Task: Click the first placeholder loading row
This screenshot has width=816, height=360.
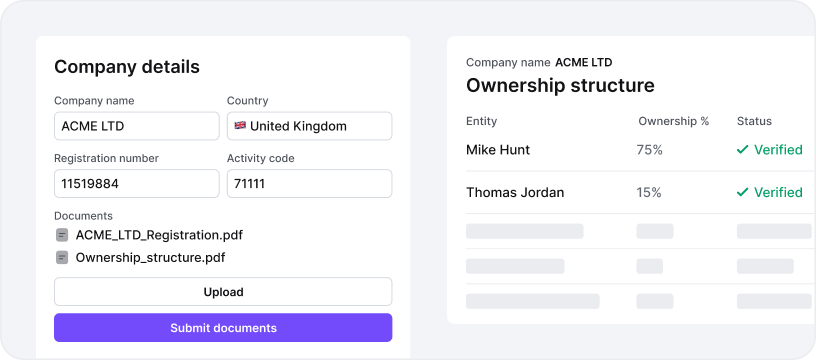Action: (641, 231)
